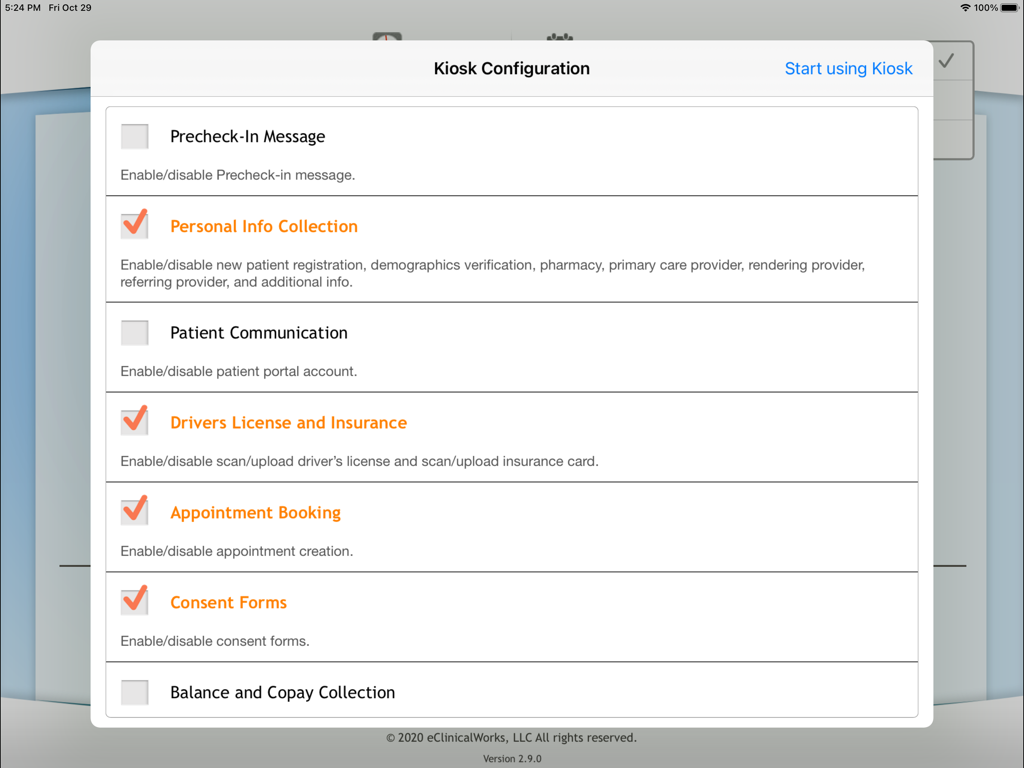The image size is (1024, 768).
Task: Select the Drivers License and Insurance label
Action: [x=288, y=422]
